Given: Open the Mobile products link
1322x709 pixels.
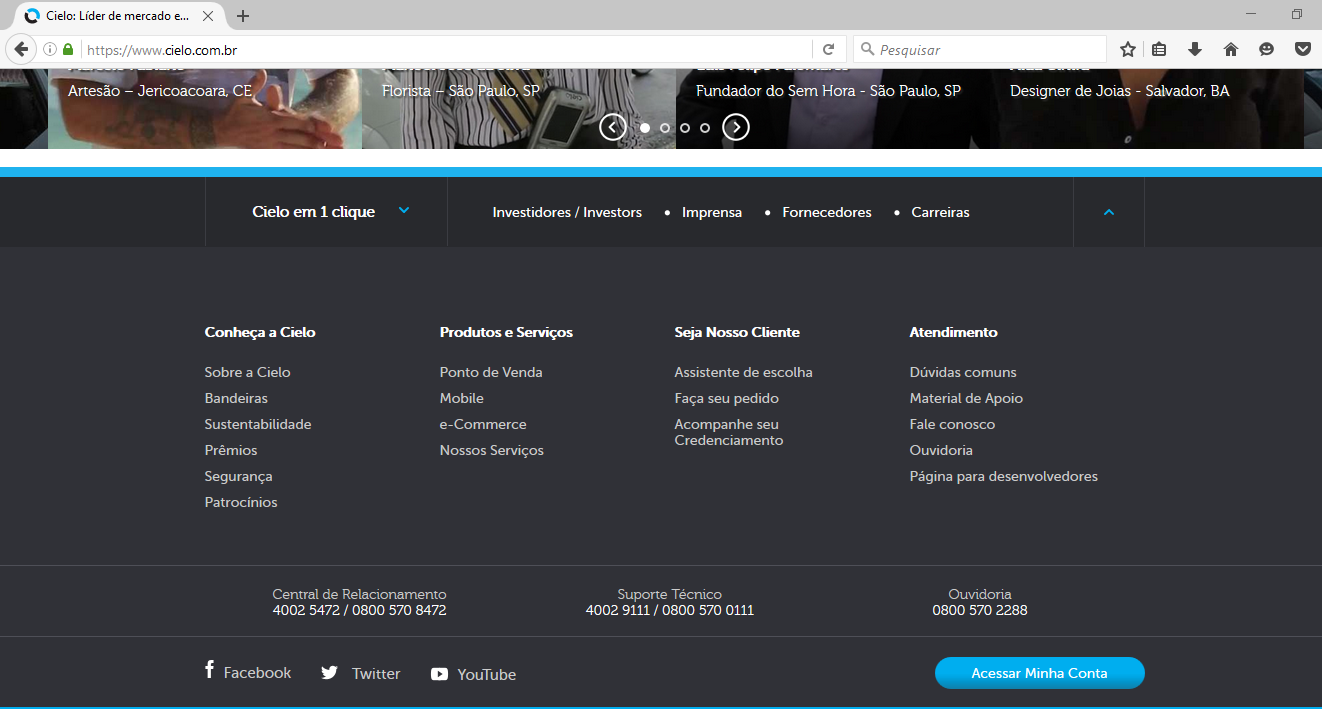Looking at the screenshot, I should click(461, 398).
